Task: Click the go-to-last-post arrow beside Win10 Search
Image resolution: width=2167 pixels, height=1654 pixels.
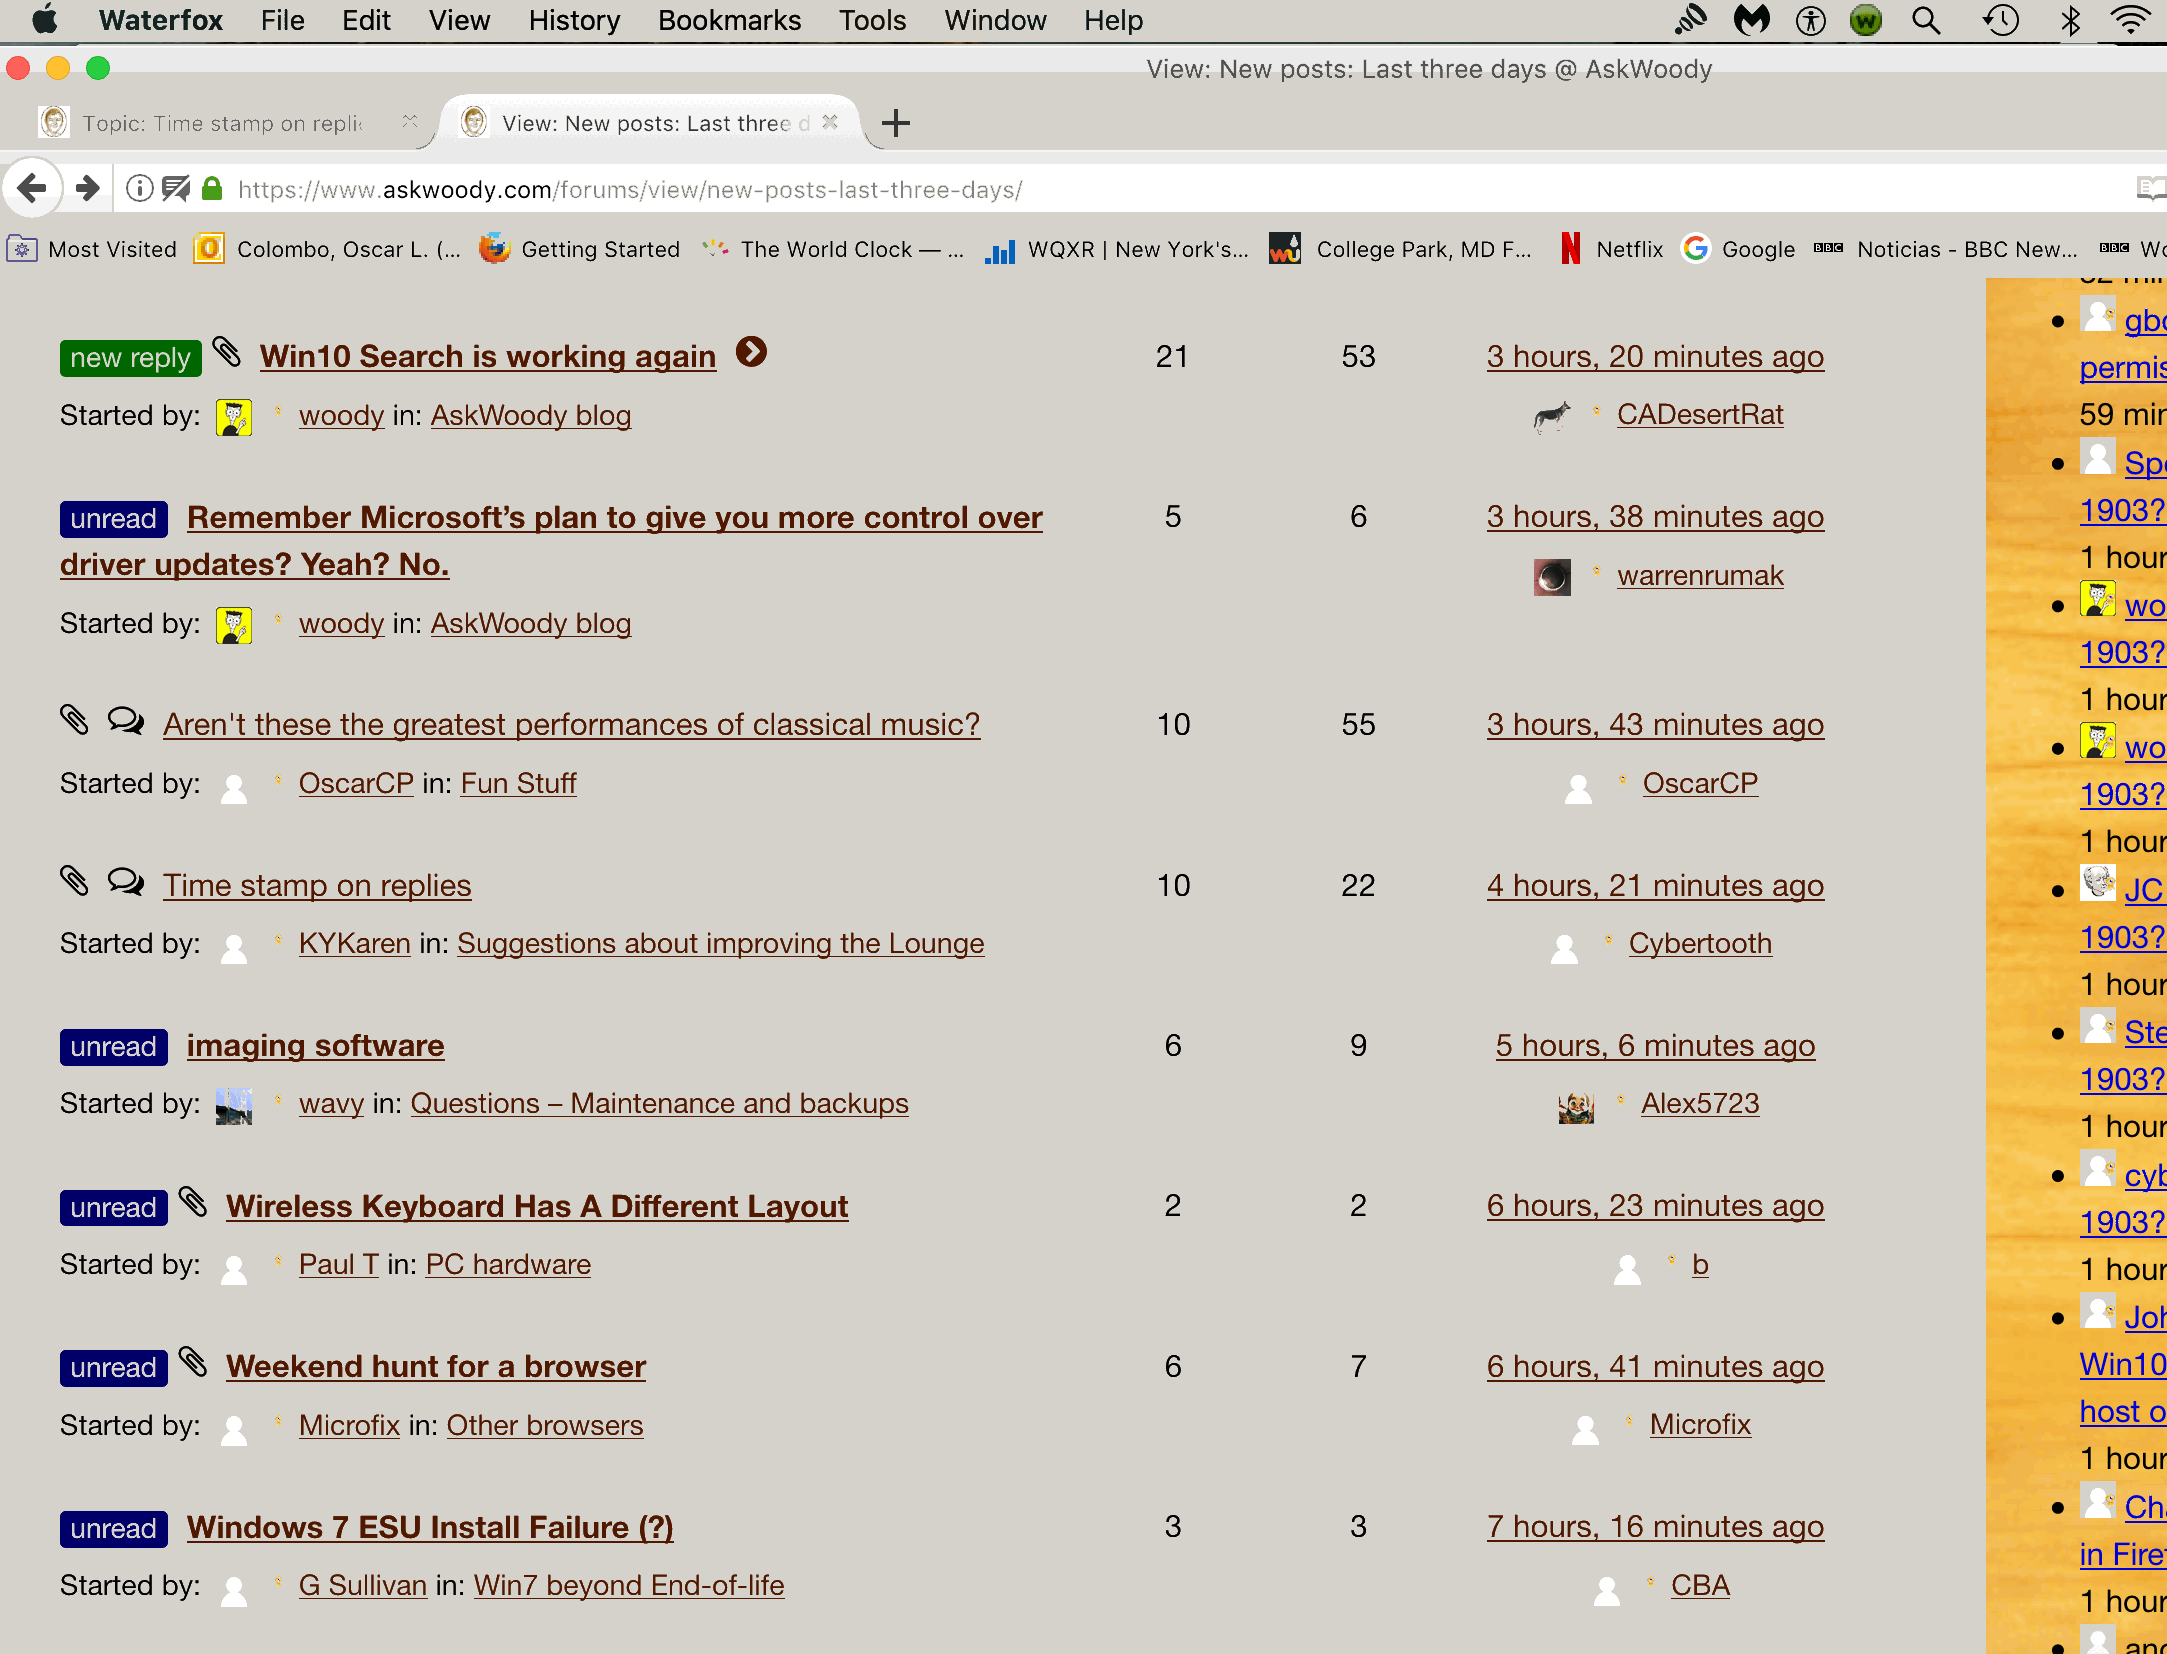Action: (x=751, y=353)
